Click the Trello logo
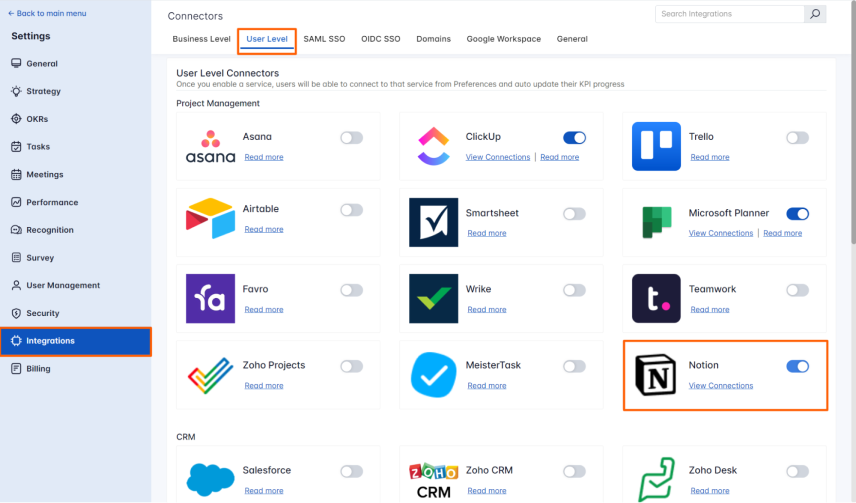Image resolution: width=856 pixels, height=503 pixels. coord(656,146)
